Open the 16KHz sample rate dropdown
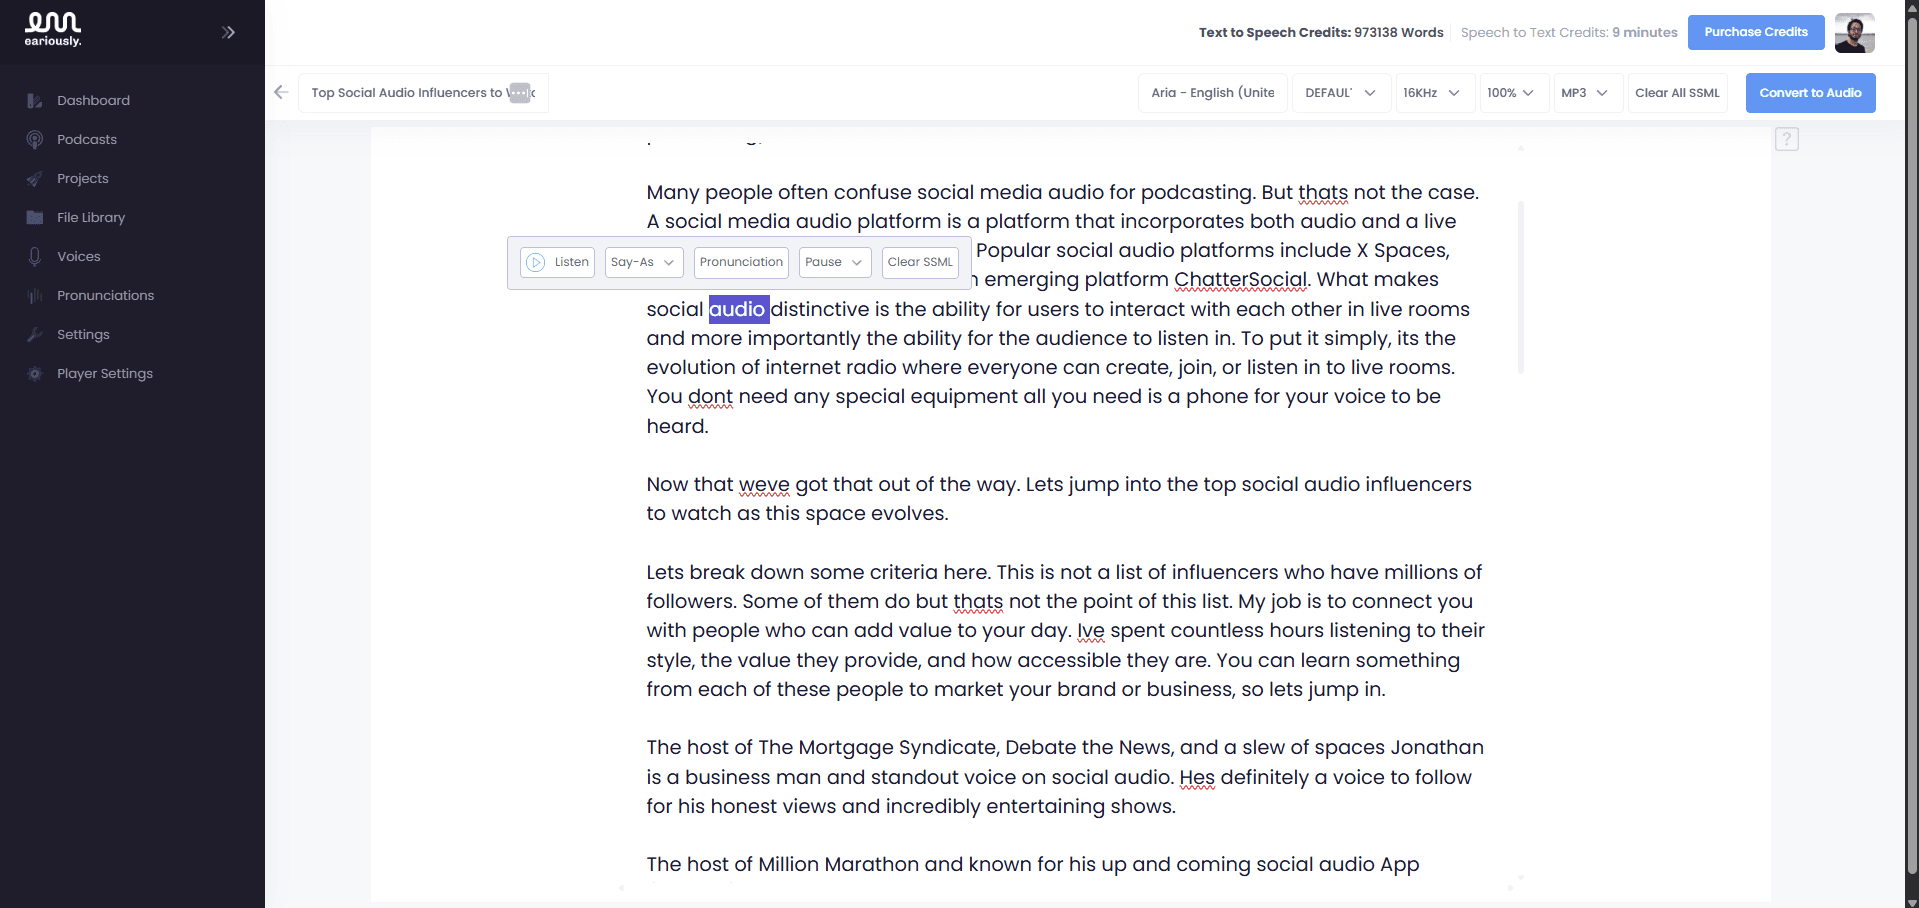The image size is (1919, 908). (x=1432, y=93)
